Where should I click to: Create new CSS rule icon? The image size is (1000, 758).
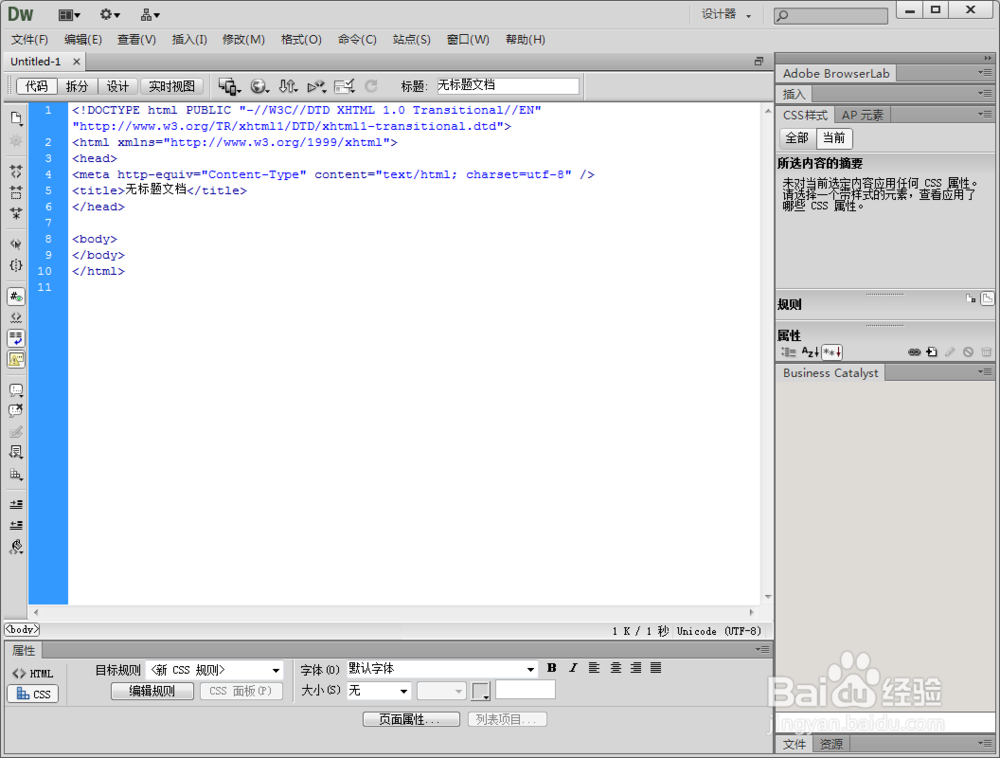point(932,352)
